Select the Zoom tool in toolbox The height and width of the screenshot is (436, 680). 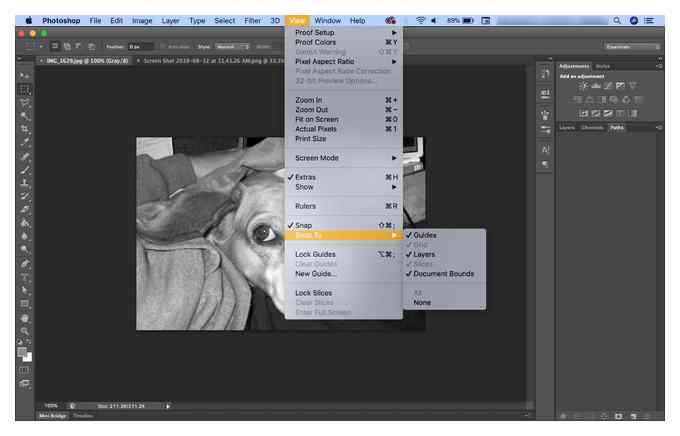[x=25, y=331]
